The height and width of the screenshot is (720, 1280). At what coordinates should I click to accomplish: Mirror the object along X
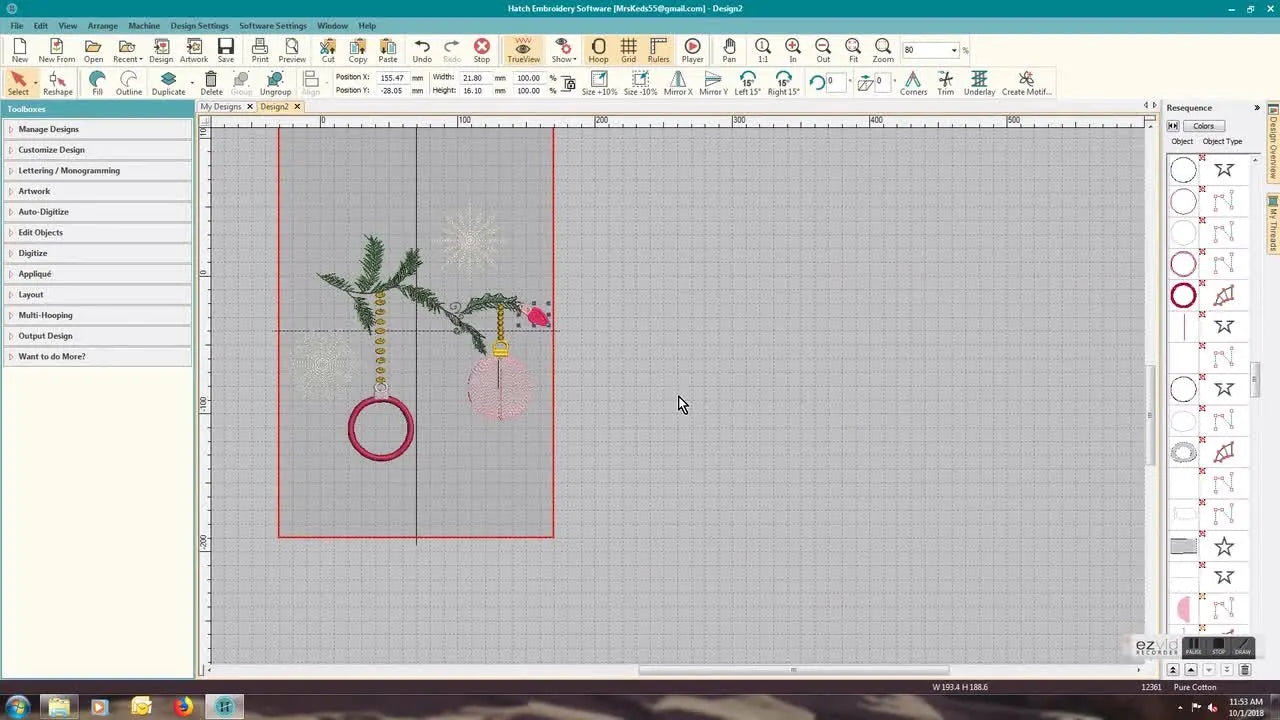point(678,84)
